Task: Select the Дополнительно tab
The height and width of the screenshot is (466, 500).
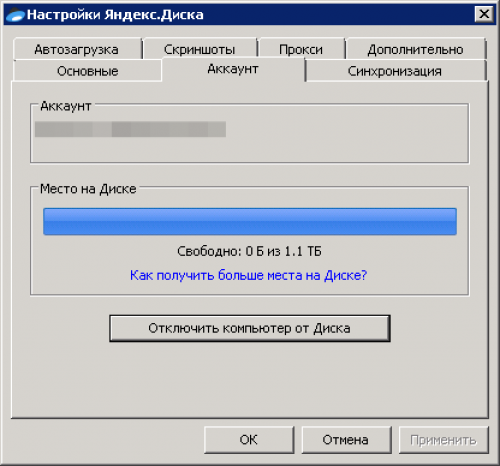Action: coord(415,49)
